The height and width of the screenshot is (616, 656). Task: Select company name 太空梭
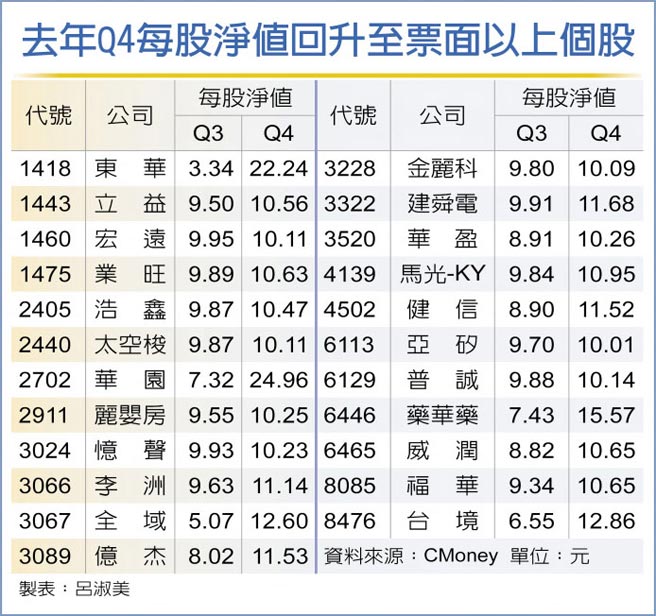(x=130, y=345)
